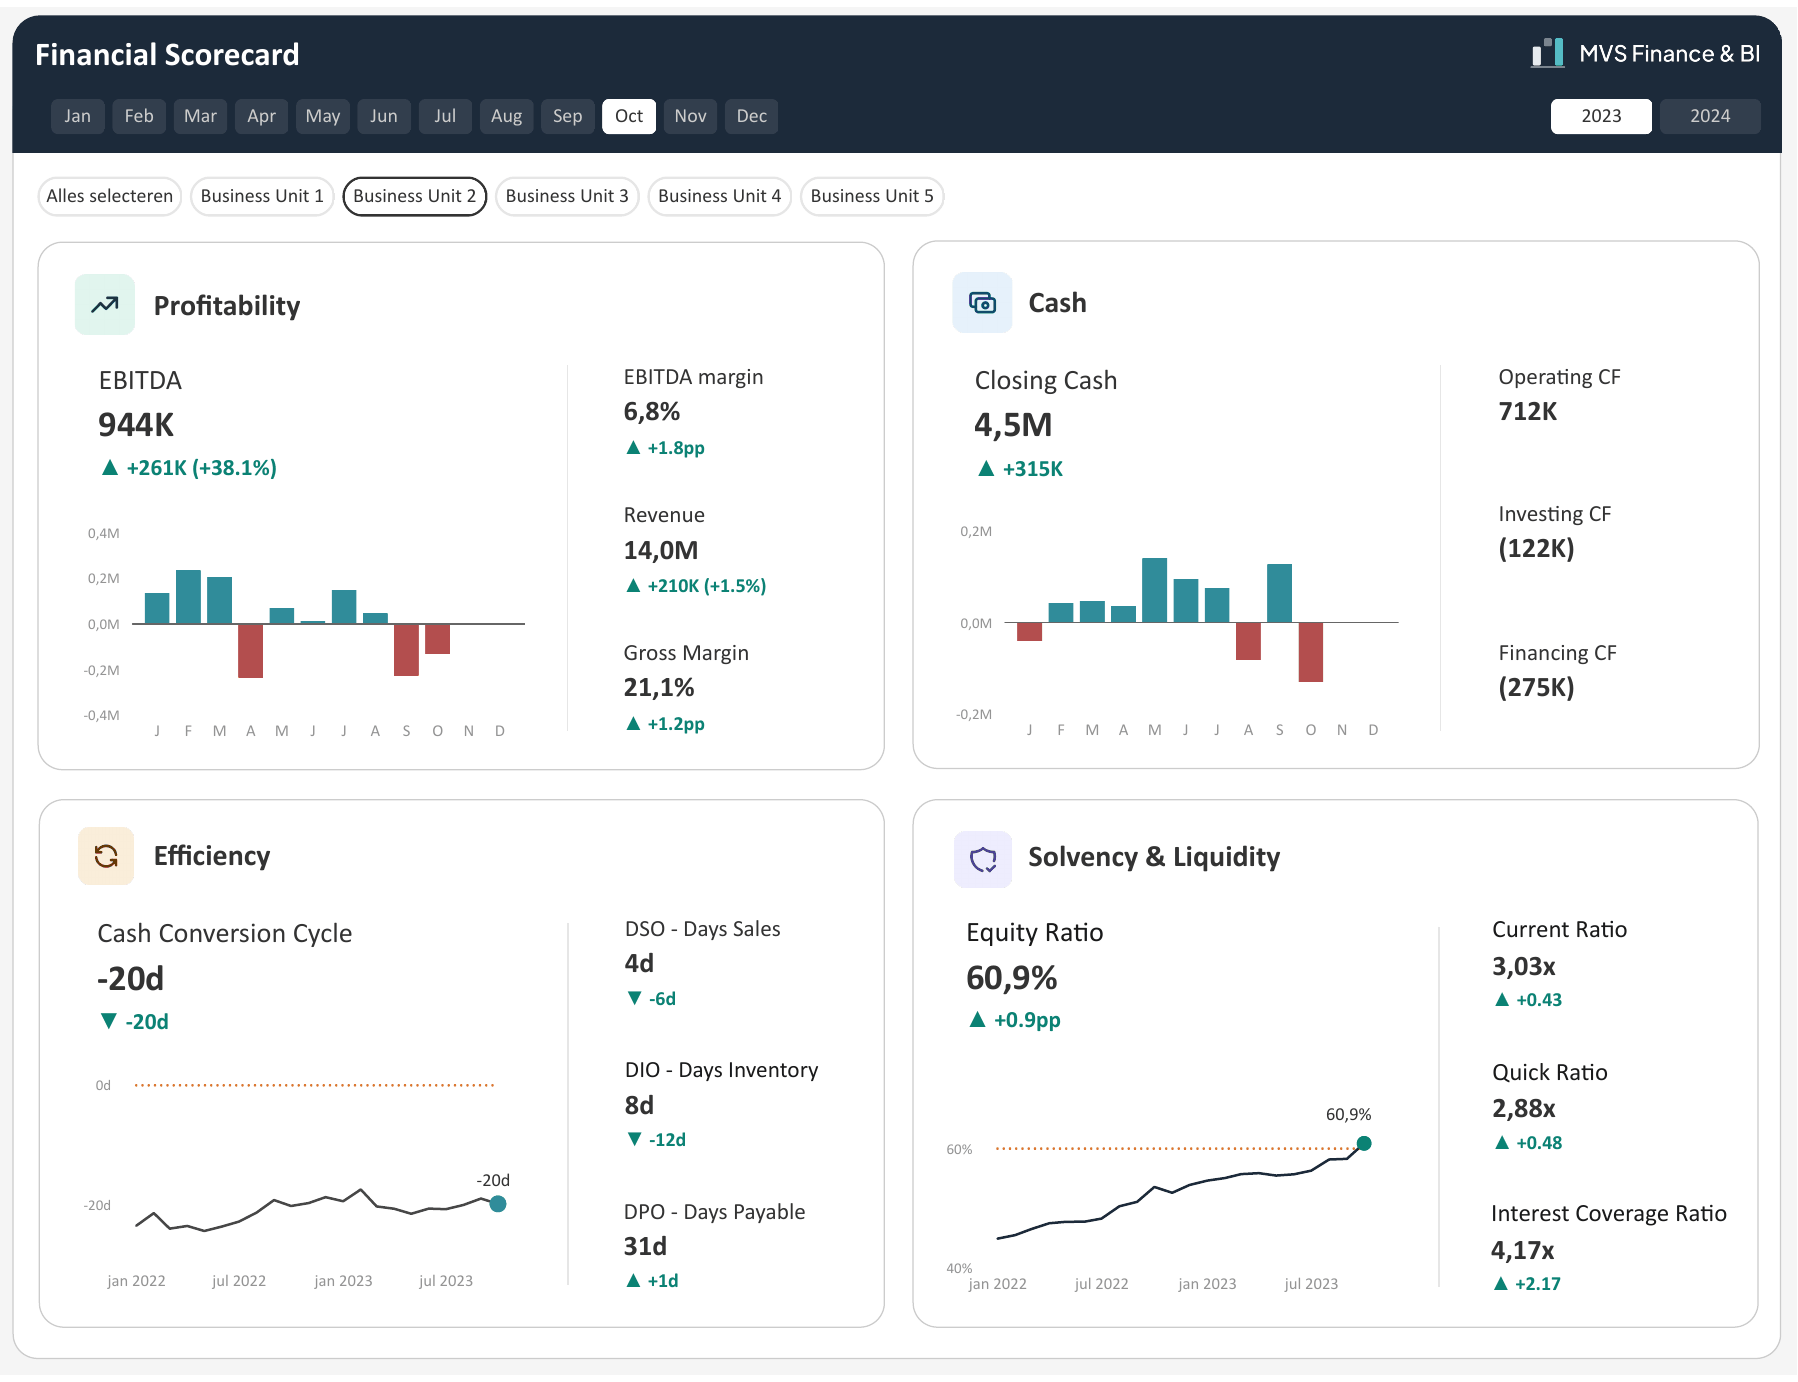Filter by Business Unit 4
The height and width of the screenshot is (1382, 1798).
(720, 196)
